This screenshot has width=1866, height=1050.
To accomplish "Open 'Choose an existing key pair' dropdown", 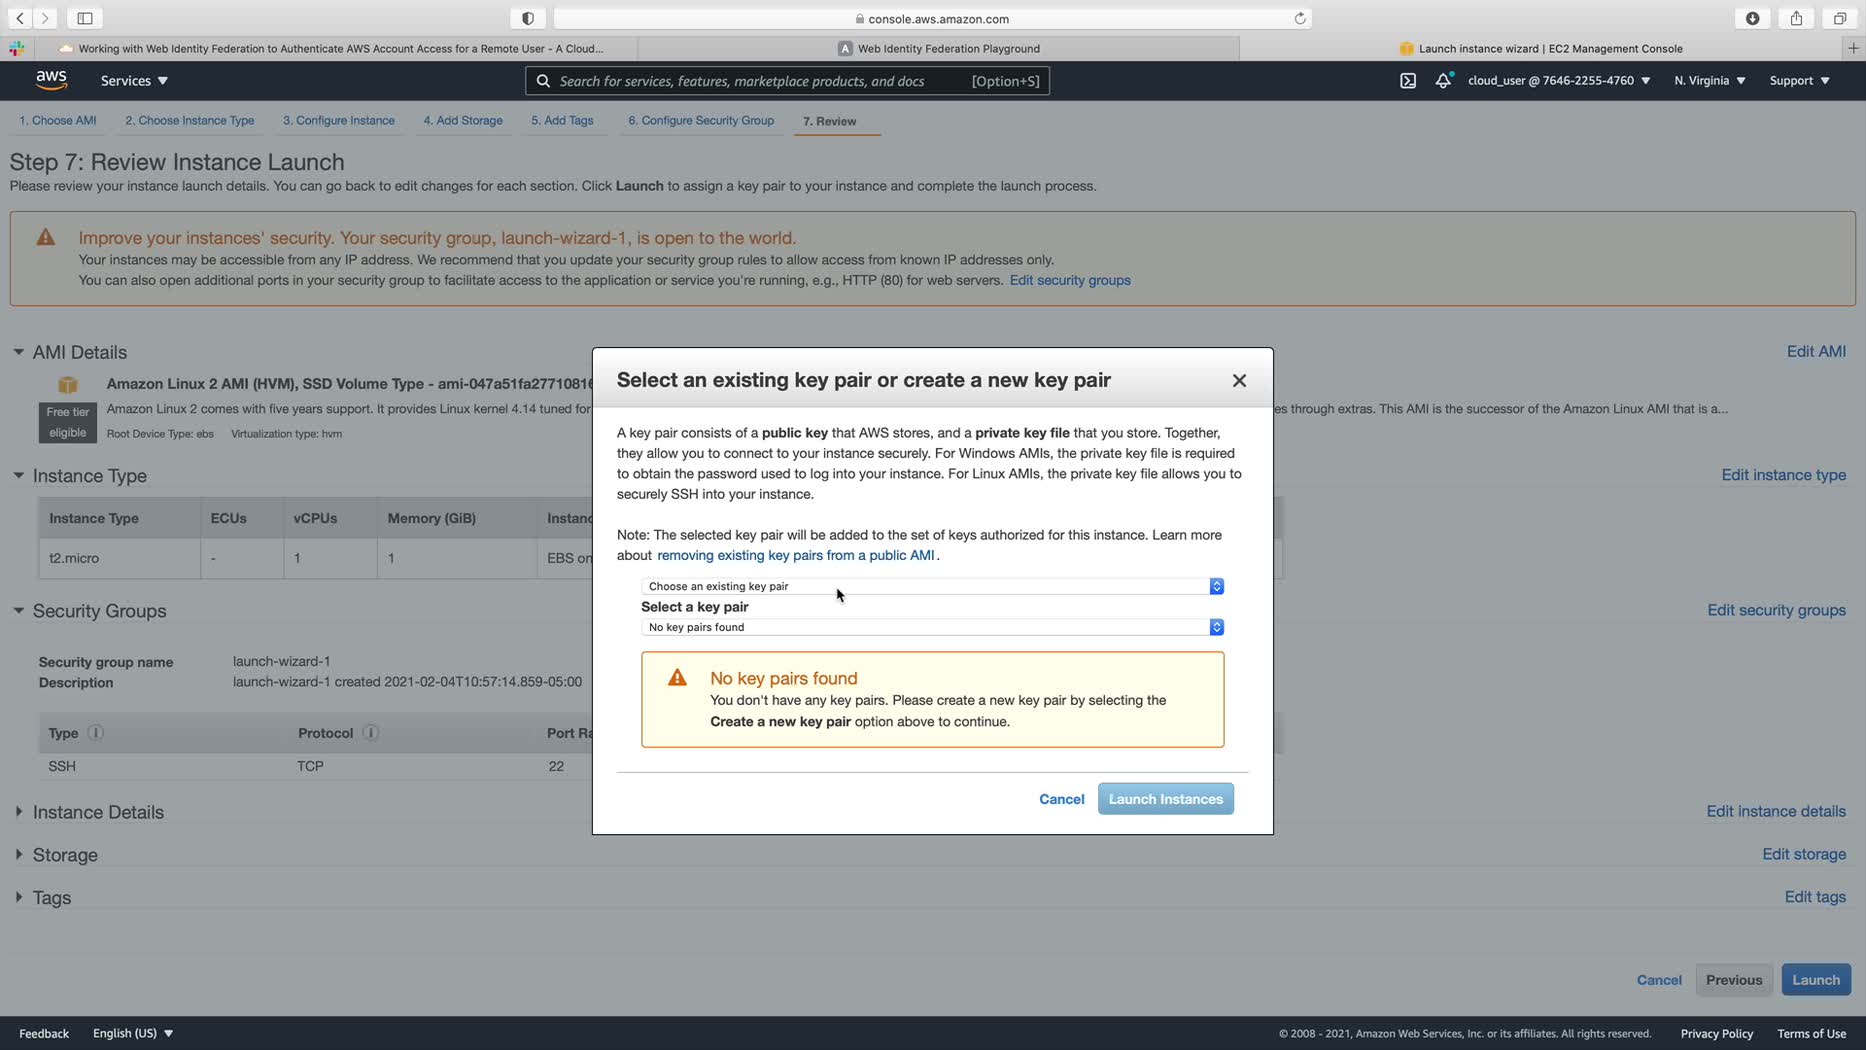I will click(932, 586).
